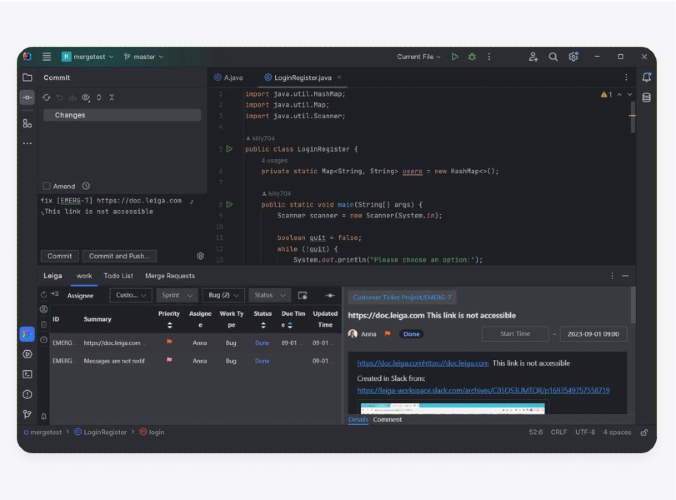Run main method from gutter arrow
Screen dimensions: 676x500
[x=230, y=204]
